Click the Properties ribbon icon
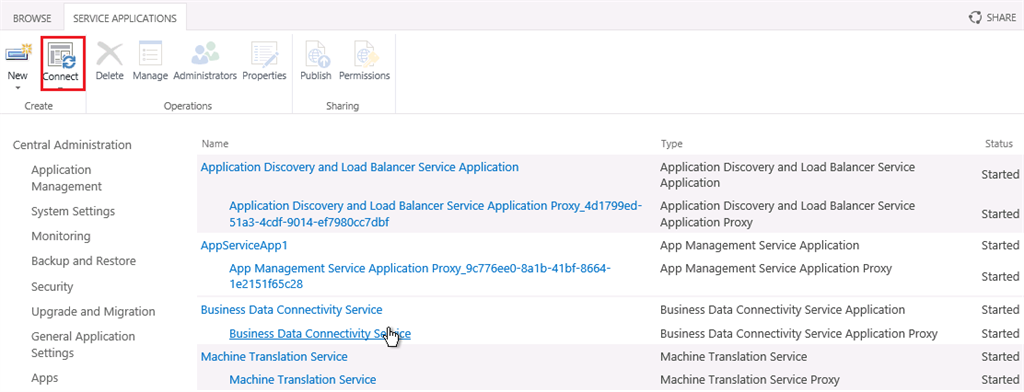 tap(264, 54)
